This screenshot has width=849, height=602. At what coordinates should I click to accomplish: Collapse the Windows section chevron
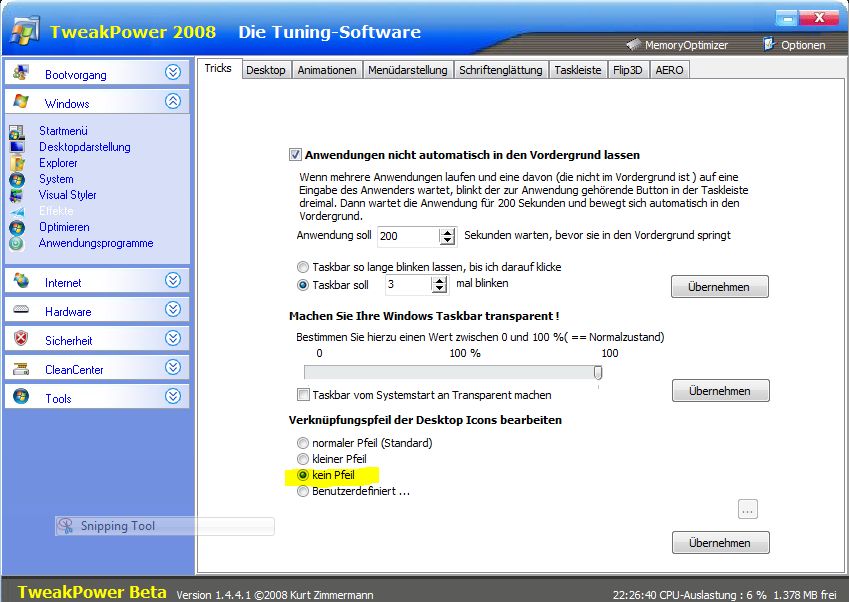(173, 101)
